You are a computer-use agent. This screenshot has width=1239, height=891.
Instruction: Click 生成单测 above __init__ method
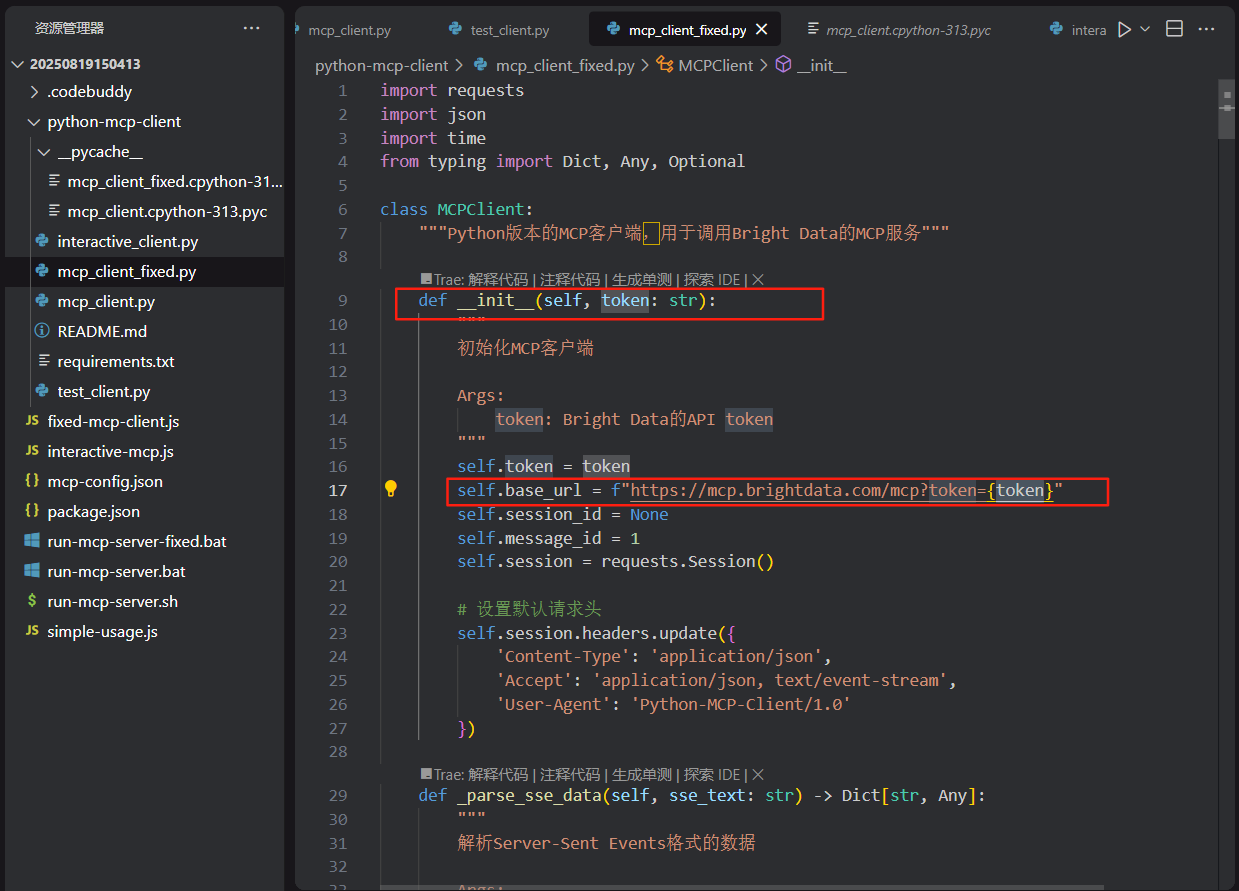point(642,280)
